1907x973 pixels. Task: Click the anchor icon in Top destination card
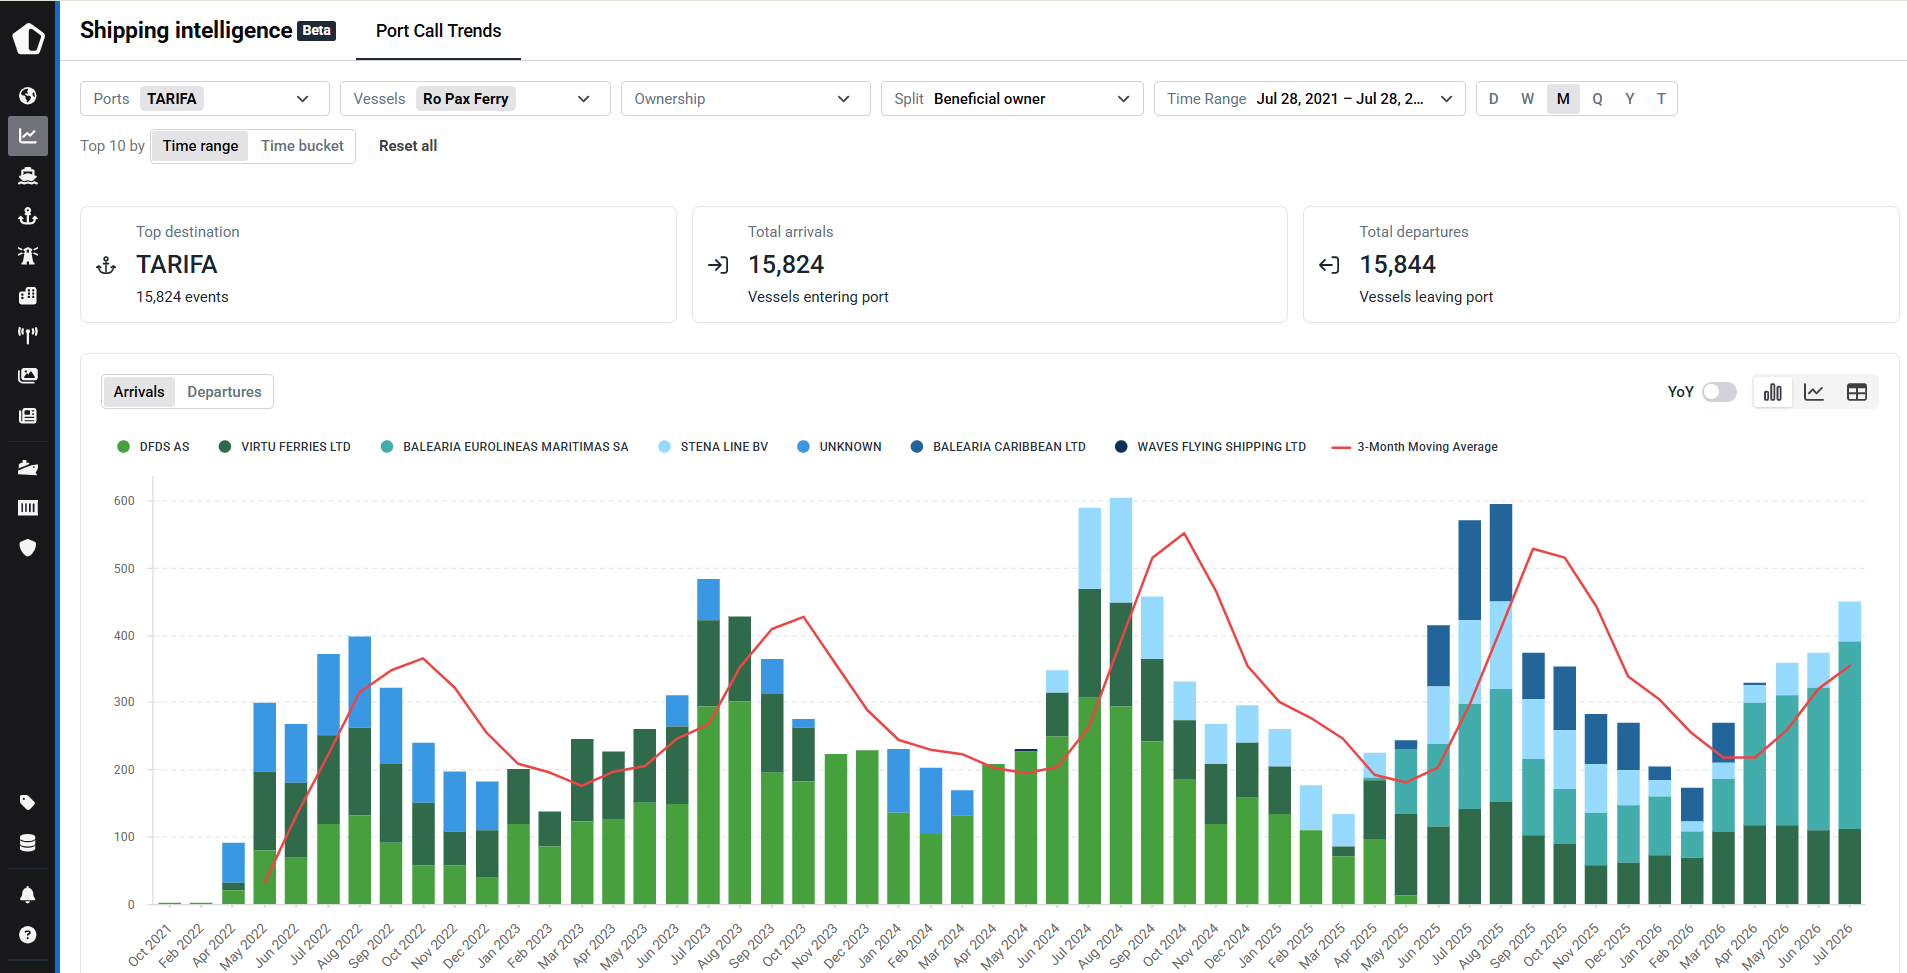[x=106, y=266]
